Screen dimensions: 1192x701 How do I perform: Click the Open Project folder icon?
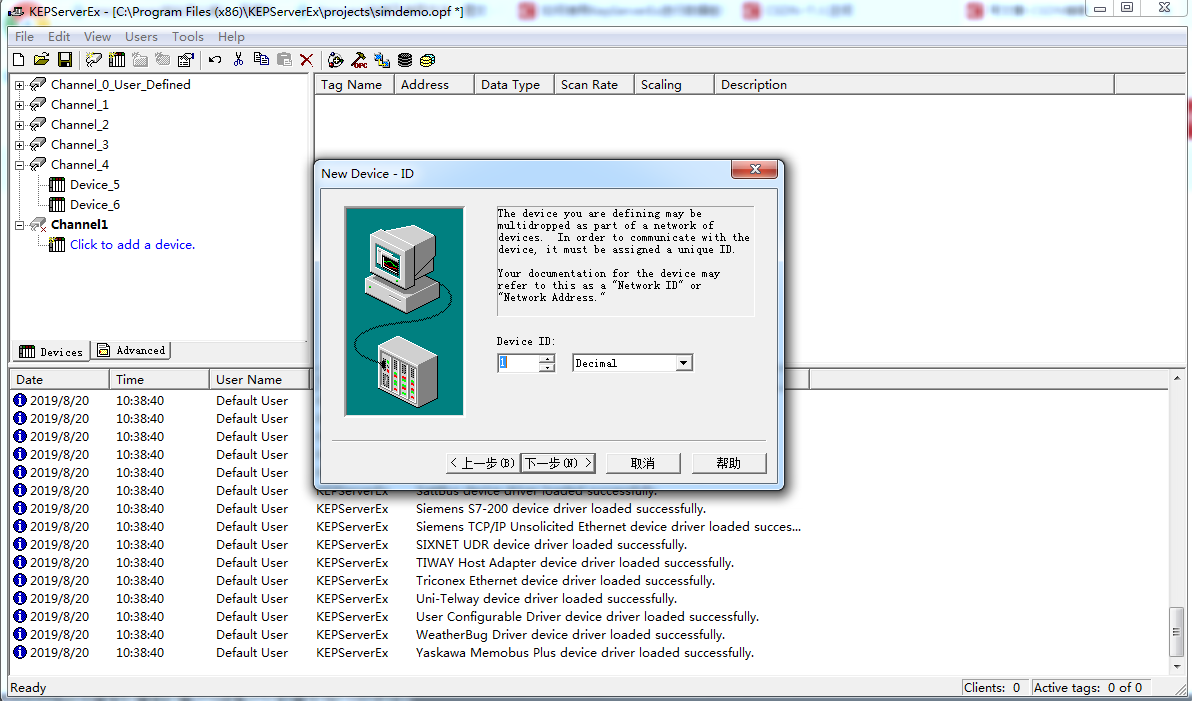pyautogui.click(x=41, y=59)
